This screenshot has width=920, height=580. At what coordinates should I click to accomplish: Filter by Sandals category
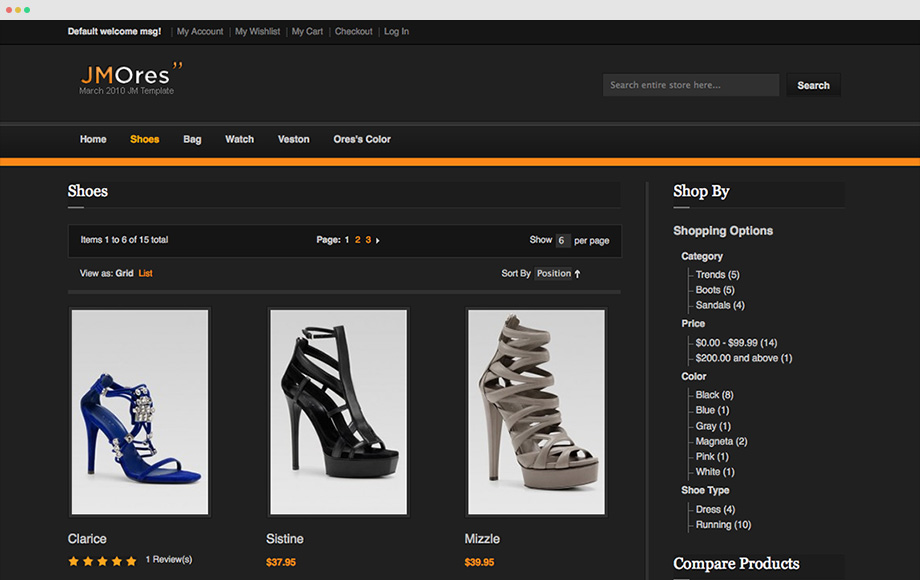(x=720, y=306)
